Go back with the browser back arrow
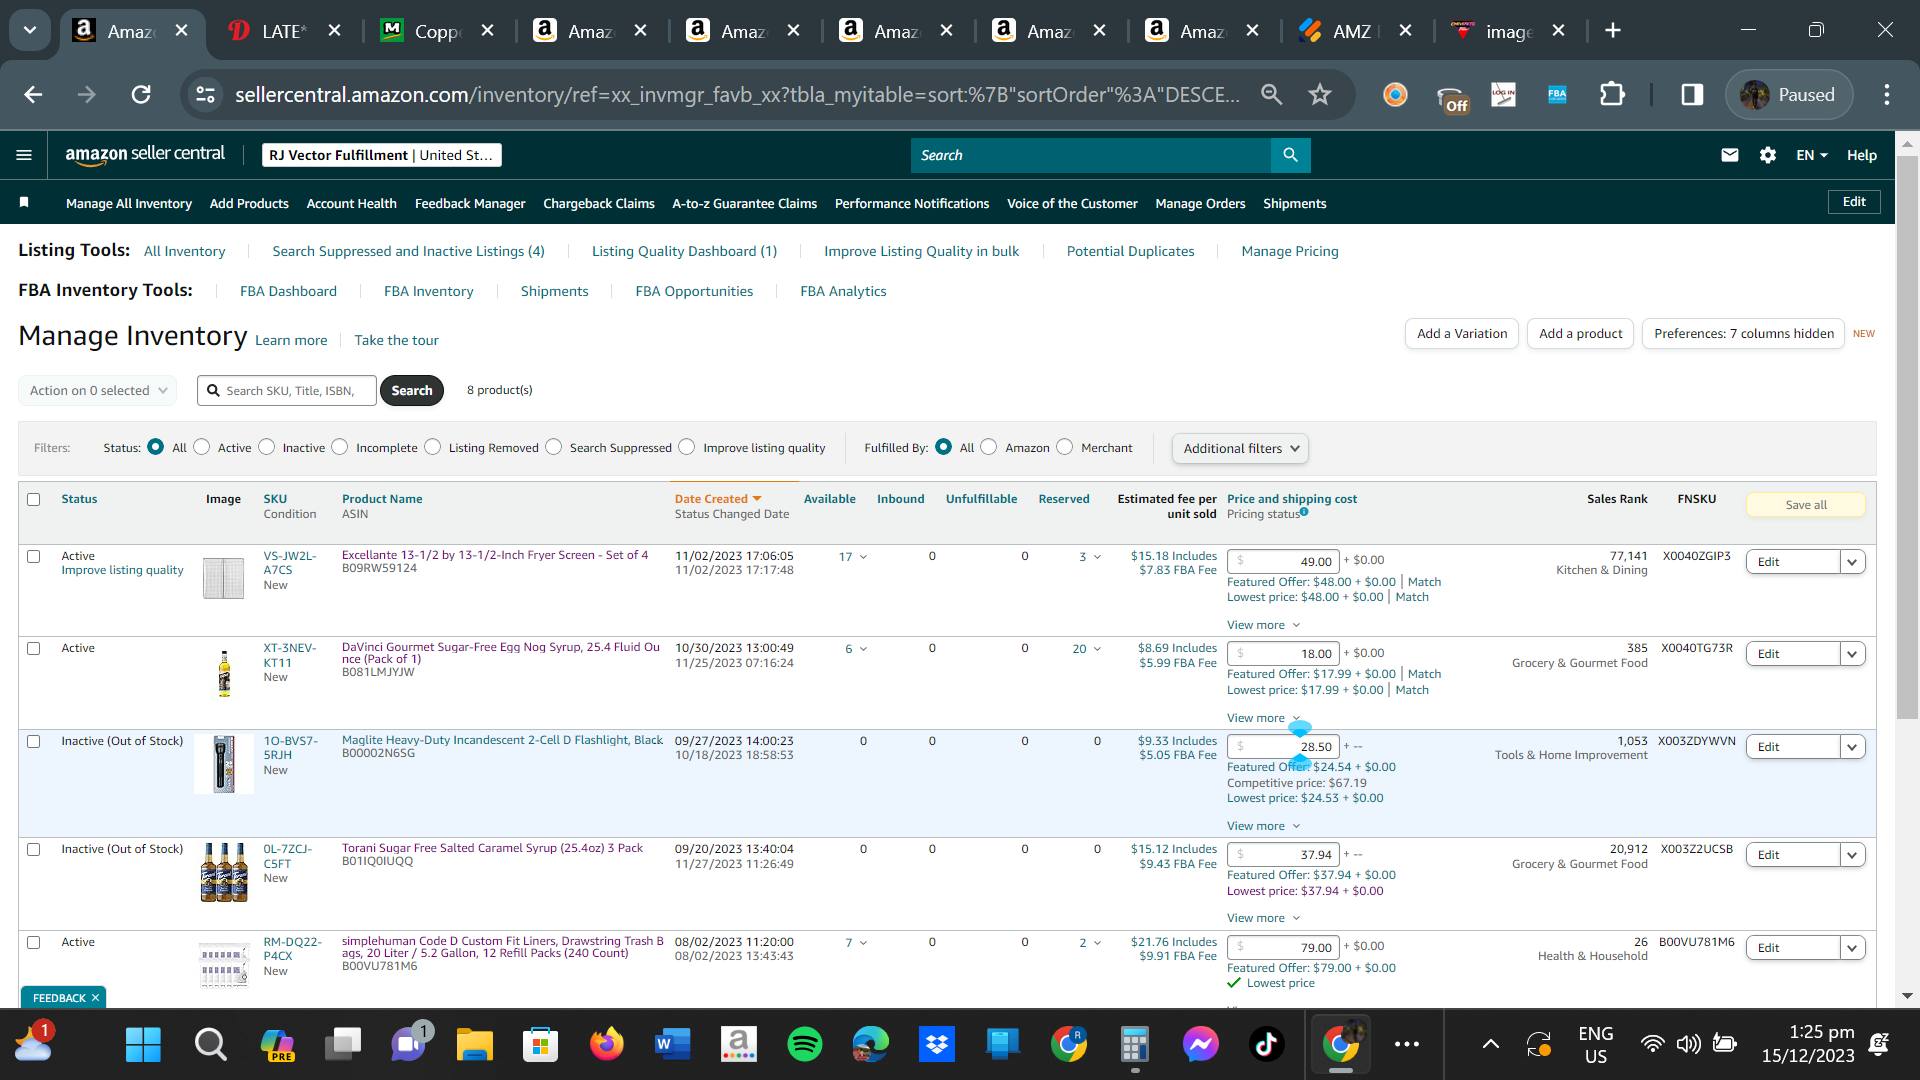Image resolution: width=1920 pixels, height=1080 pixels. pyautogui.click(x=33, y=95)
